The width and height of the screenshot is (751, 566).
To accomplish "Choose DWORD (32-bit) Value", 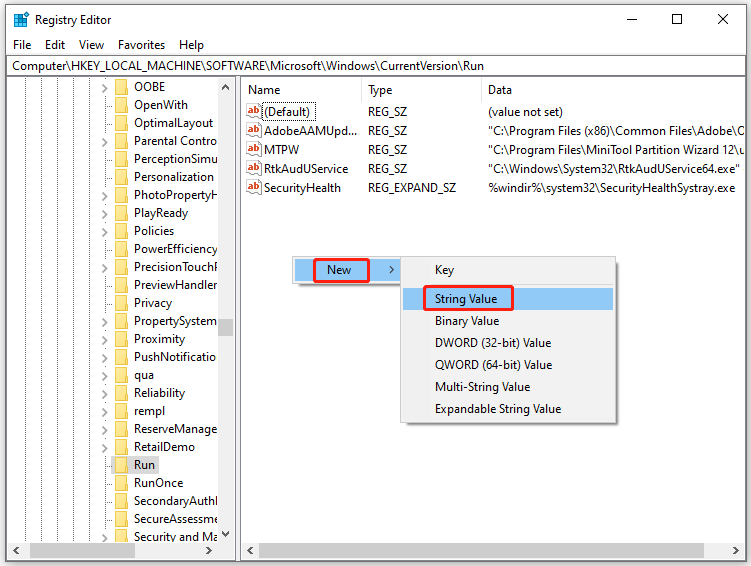I will point(508,343).
